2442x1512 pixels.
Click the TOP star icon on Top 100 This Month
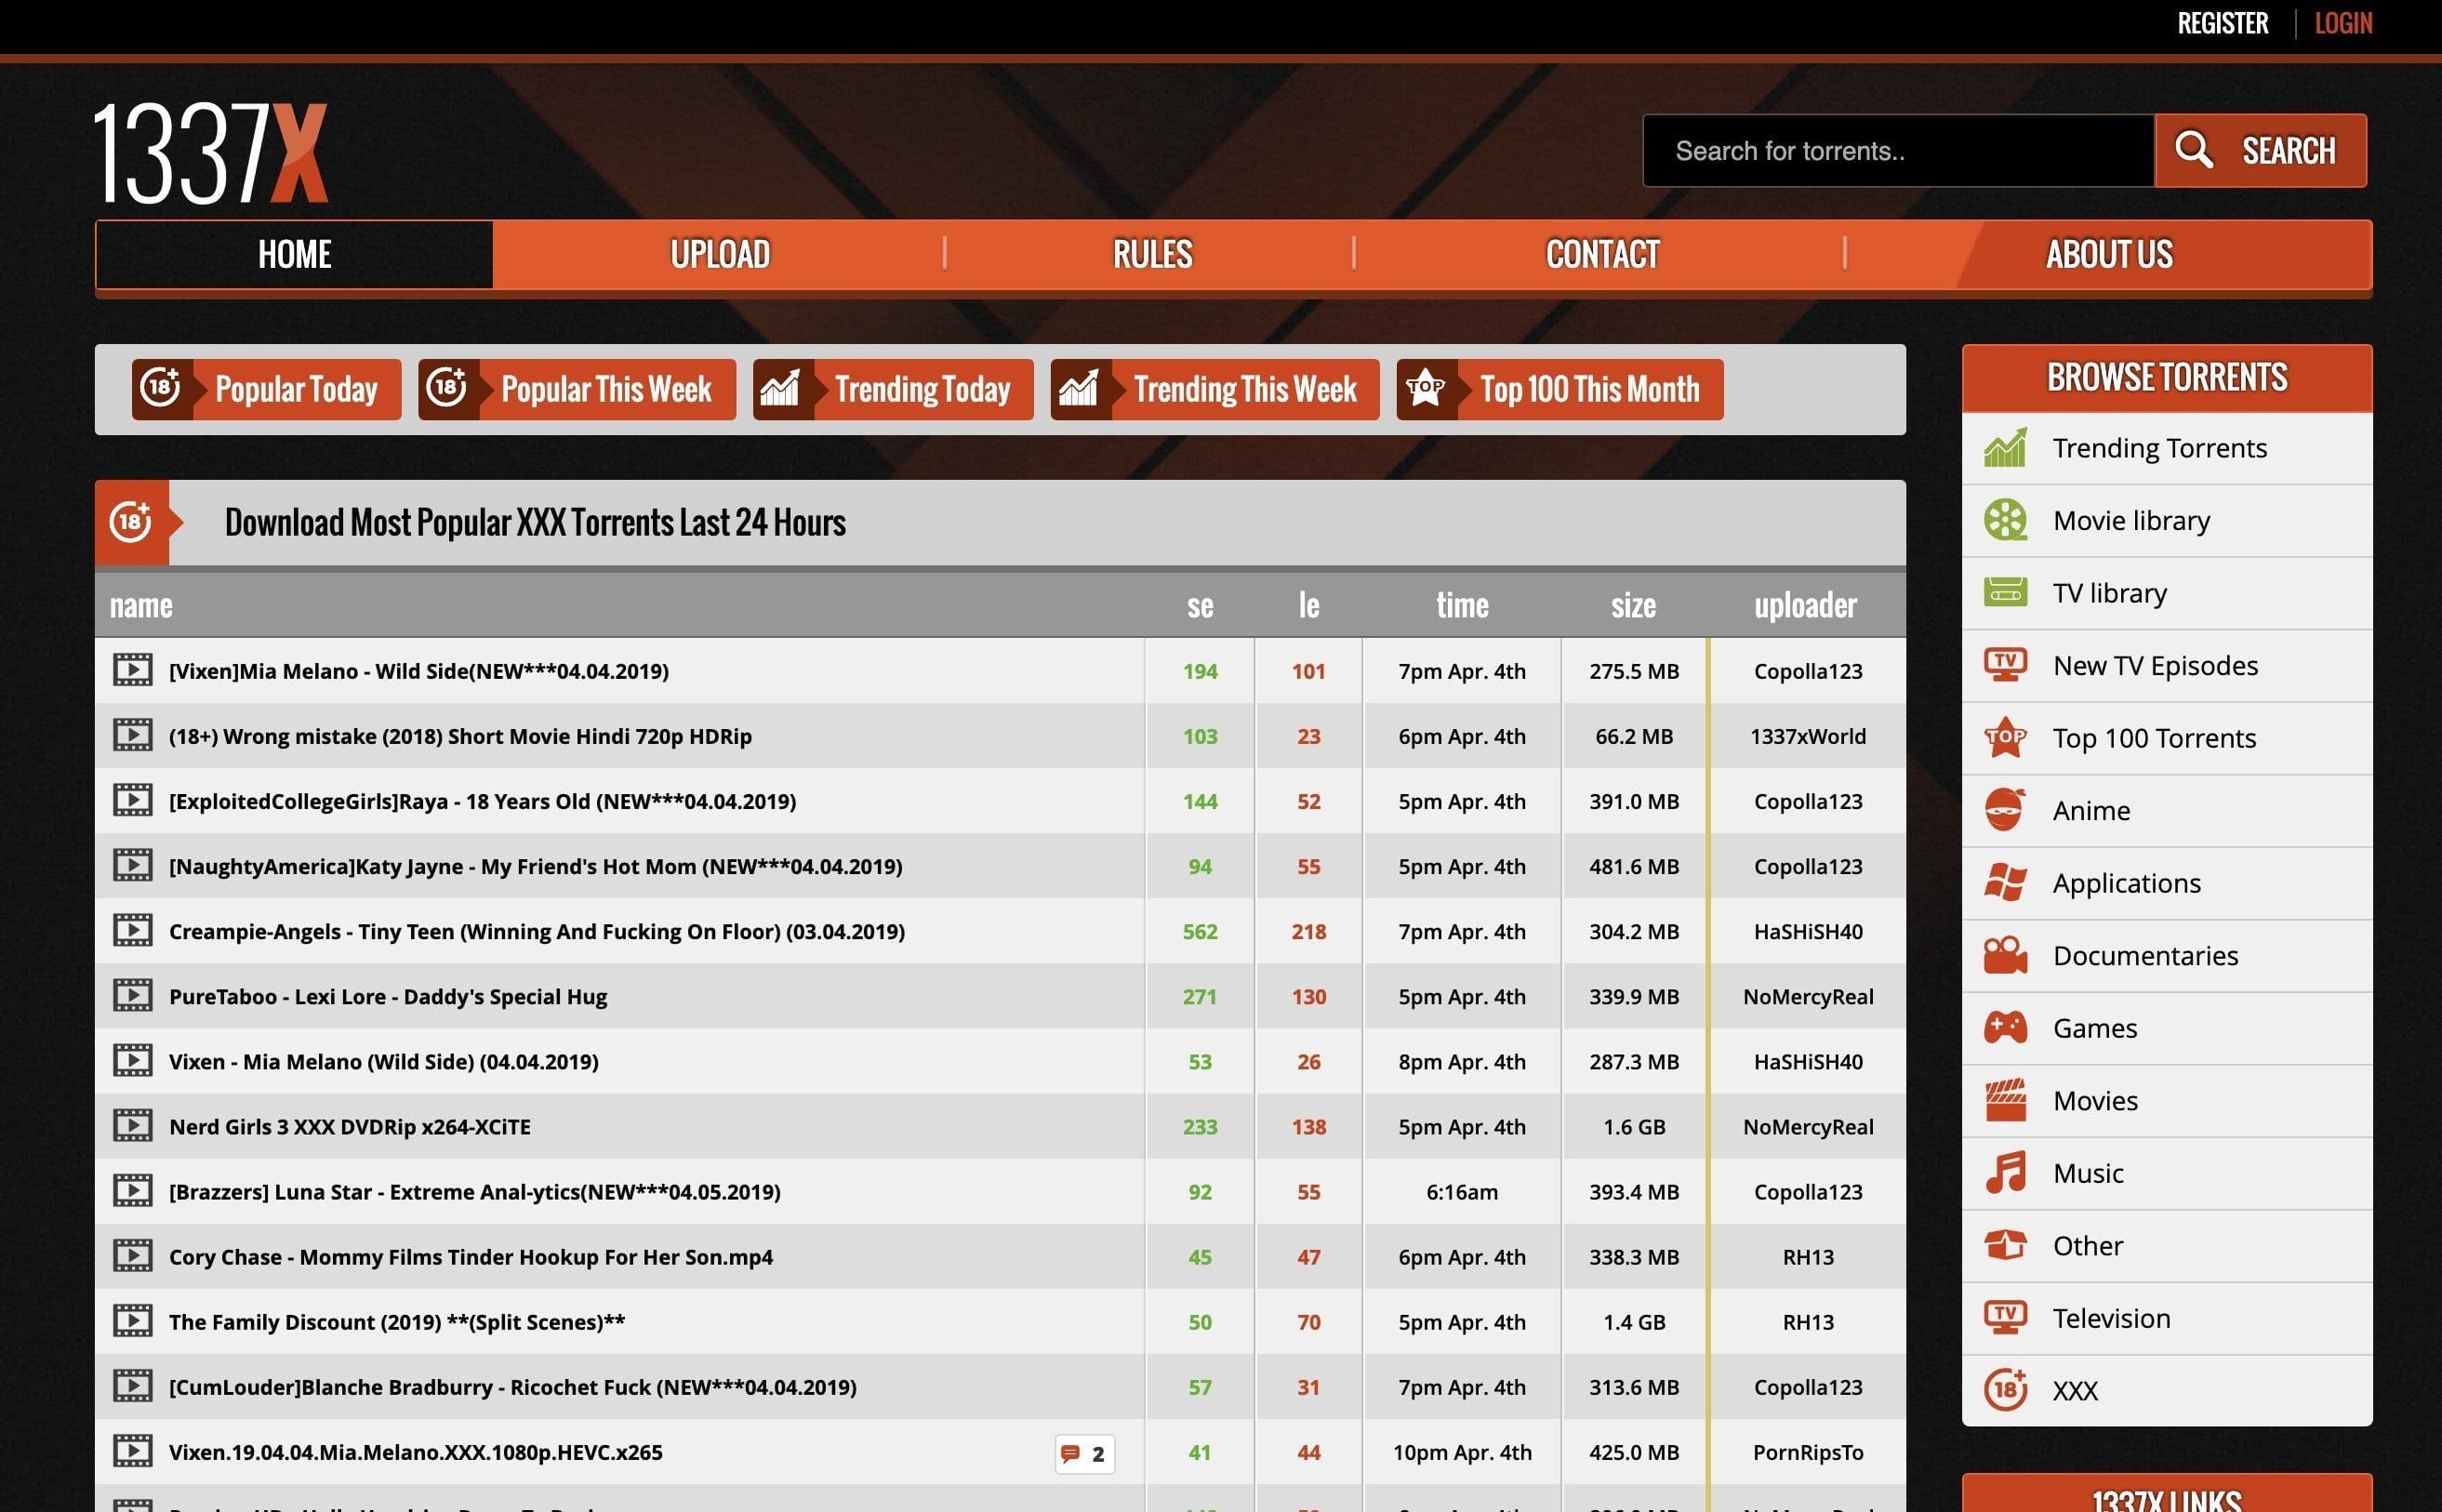pyautogui.click(x=1425, y=388)
